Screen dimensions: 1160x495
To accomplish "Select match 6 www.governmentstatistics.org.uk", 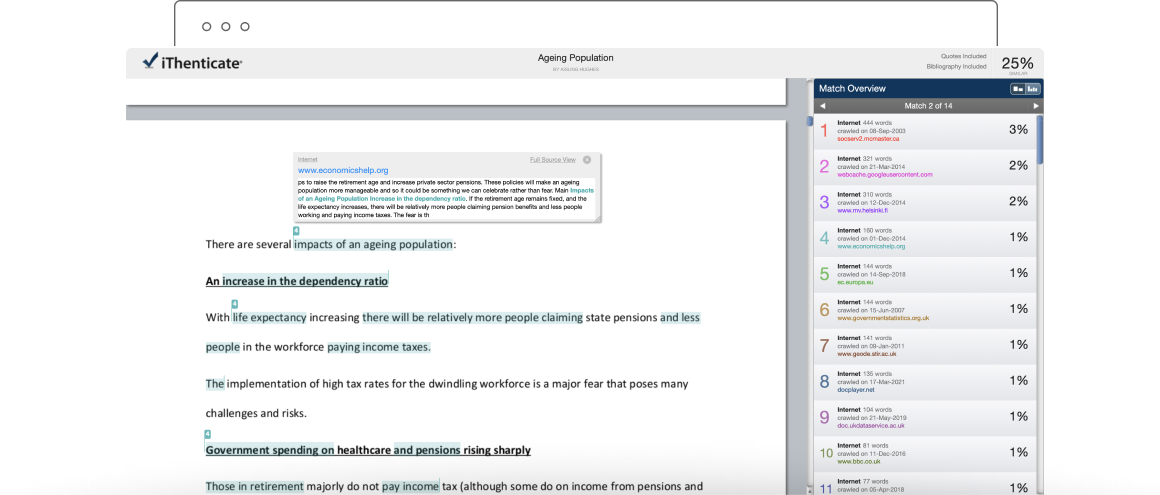I will pyautogui.click(x=925, y=311).
